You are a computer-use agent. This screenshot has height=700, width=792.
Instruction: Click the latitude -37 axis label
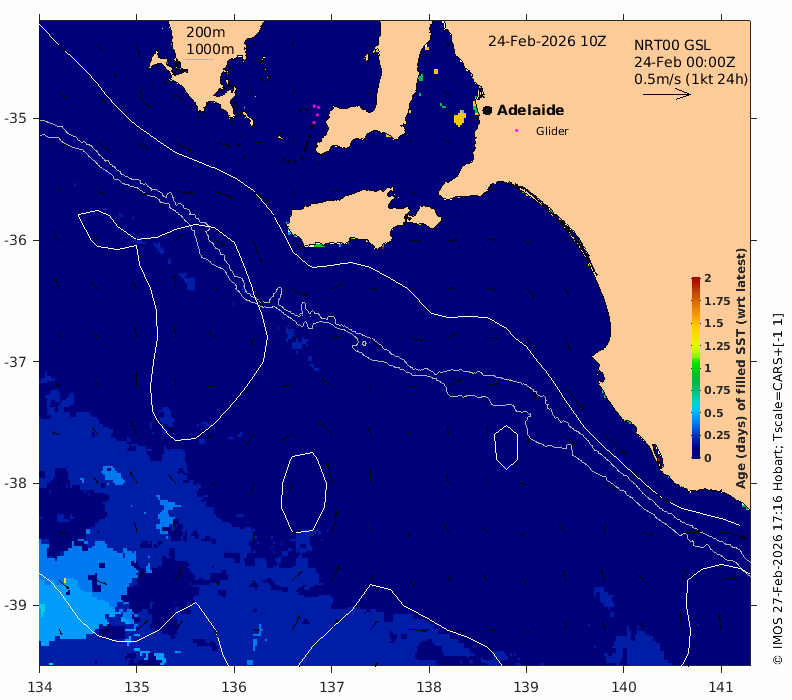(x=15, y=362)
